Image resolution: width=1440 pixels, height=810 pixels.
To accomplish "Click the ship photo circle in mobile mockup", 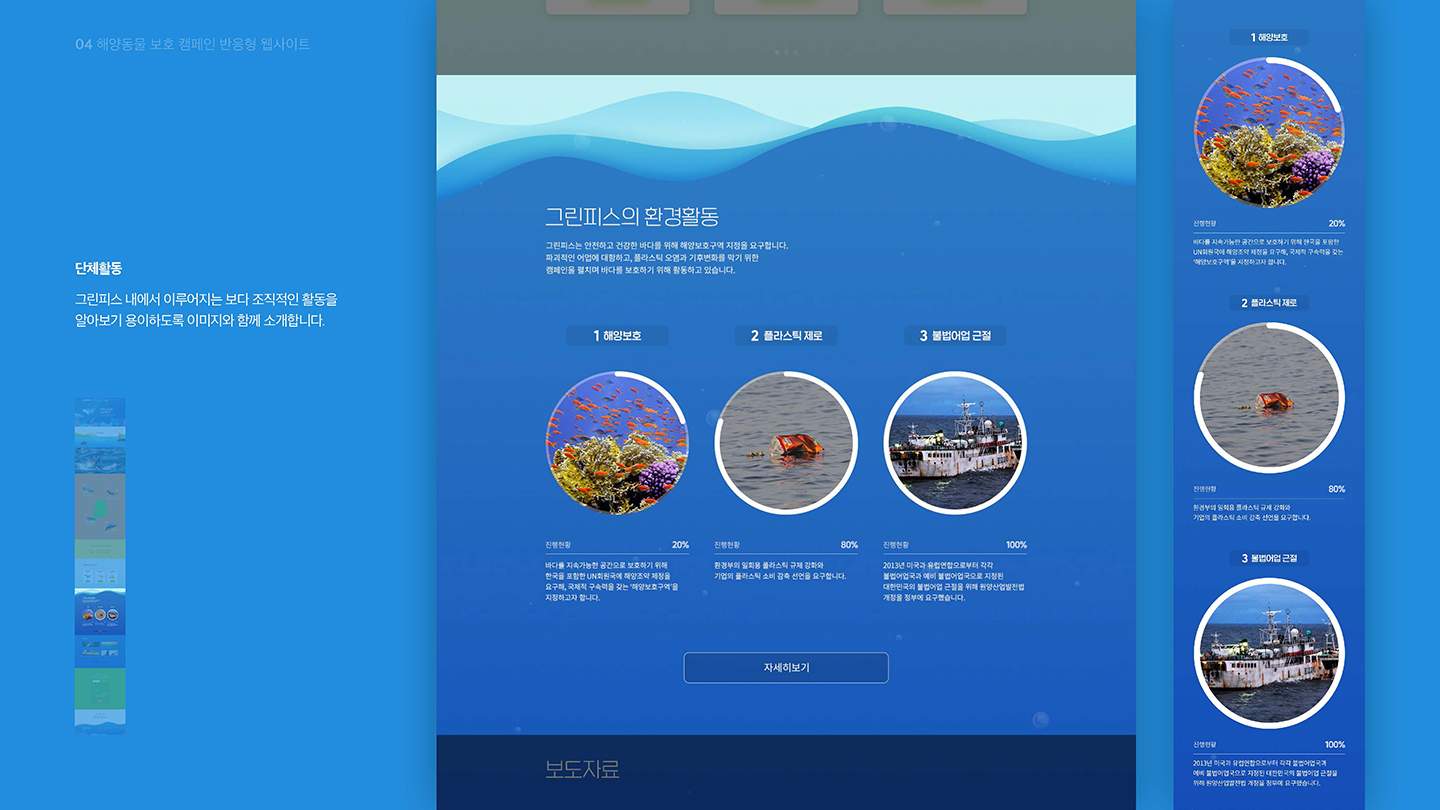I will coord(1268,652).
